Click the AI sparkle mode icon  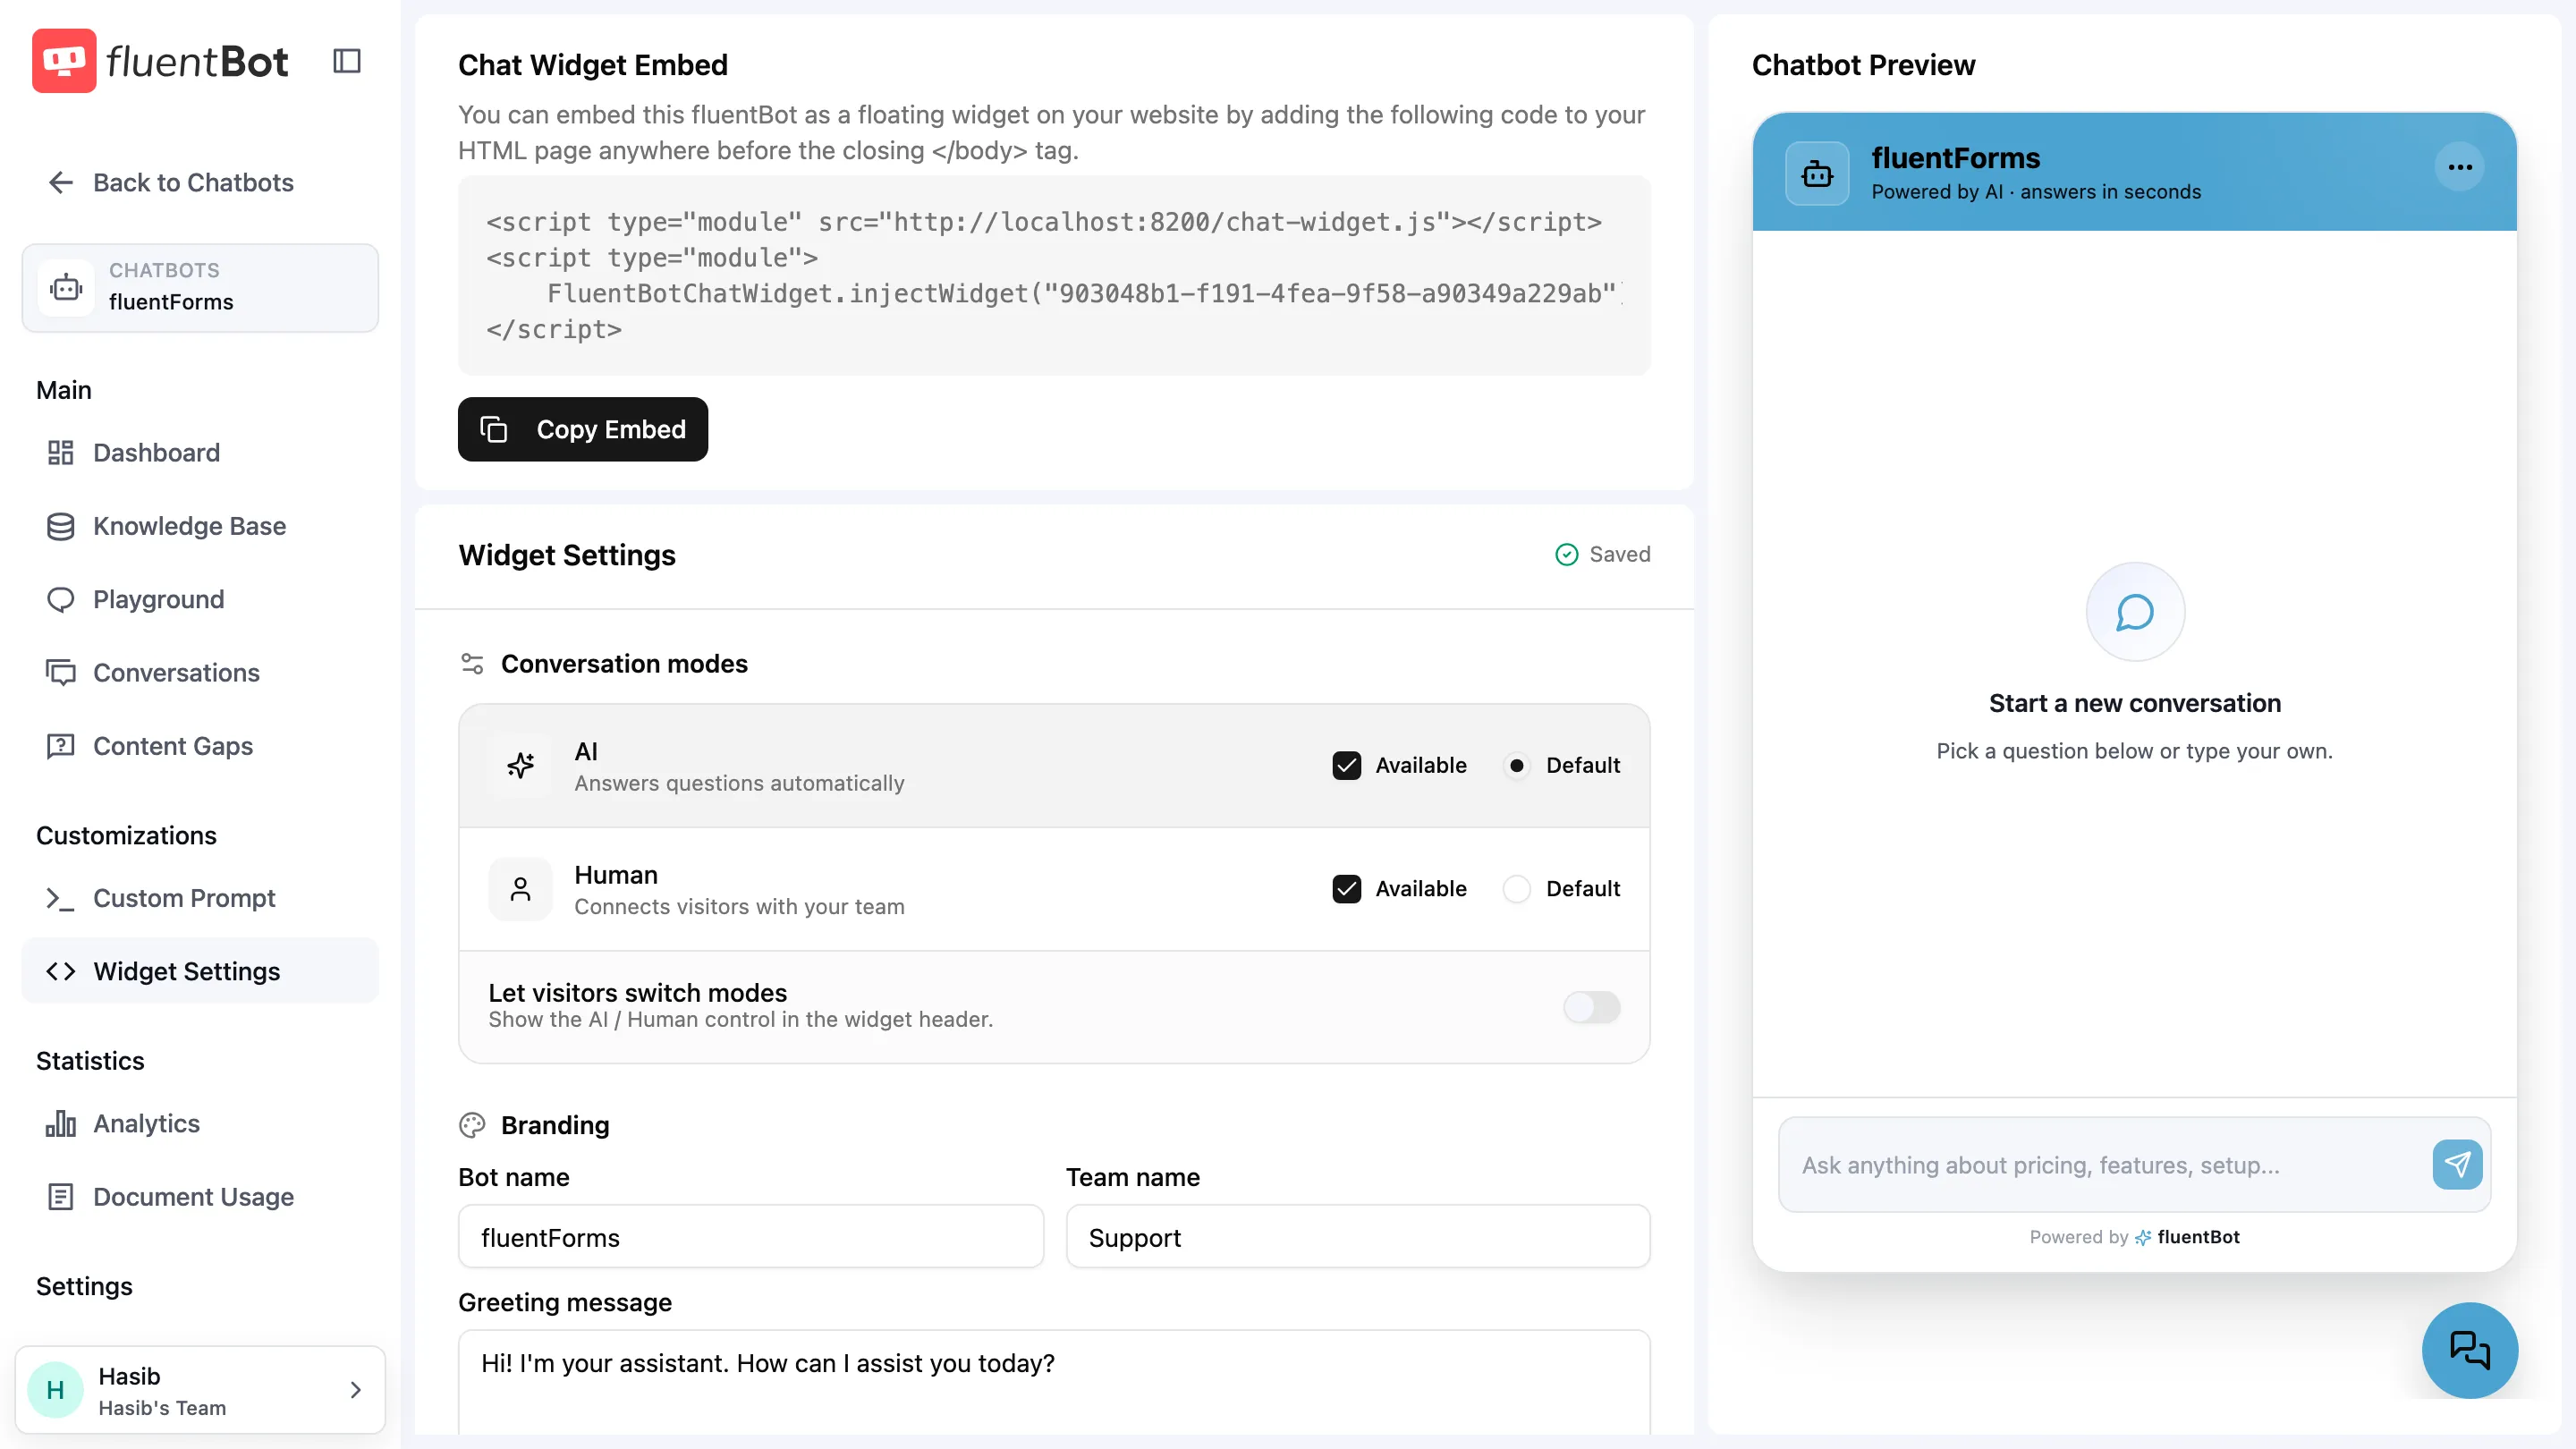click(x=521, y=766)
